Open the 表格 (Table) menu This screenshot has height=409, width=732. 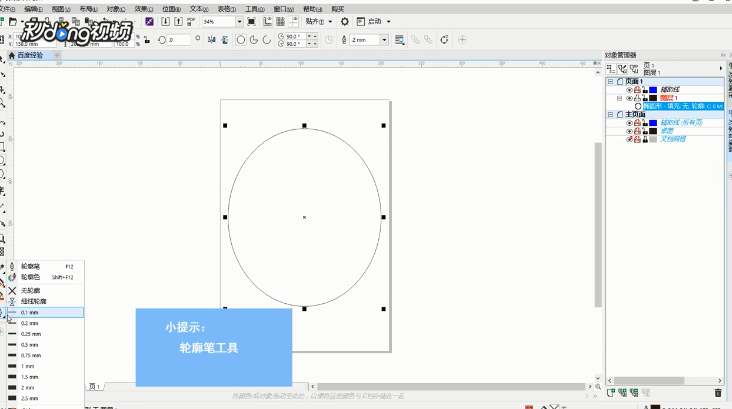(x=227, y=9)
